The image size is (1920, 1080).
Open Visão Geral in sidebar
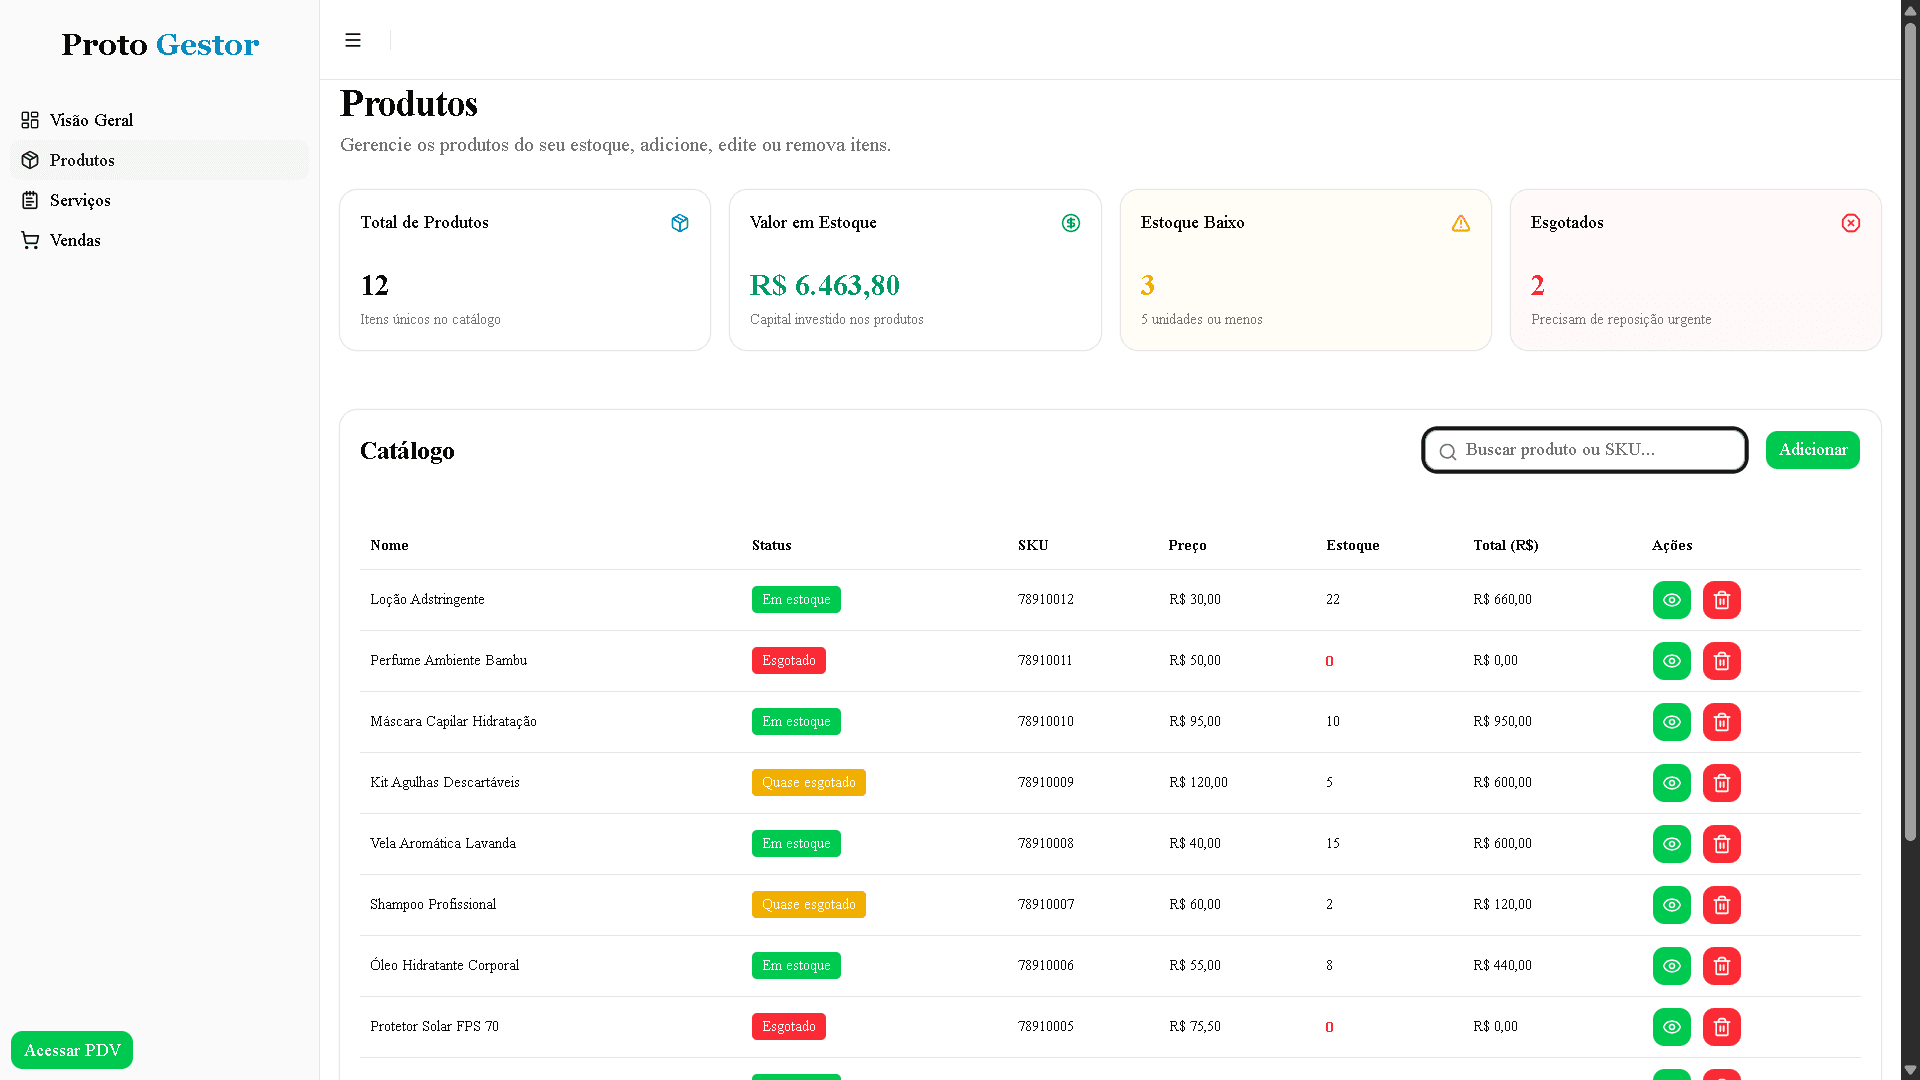pyautogui.click(x=90, y=120)
